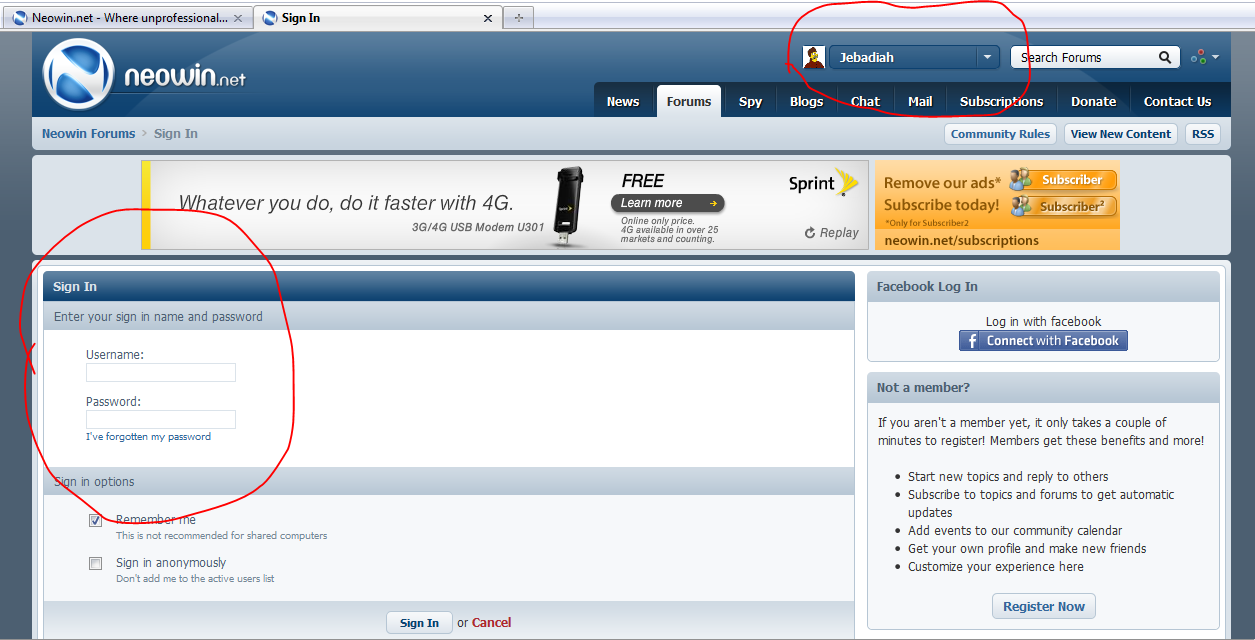Click the Neowin.net globe logo
The height and width of the screenshot is (640, 1255).
[78, 75]
